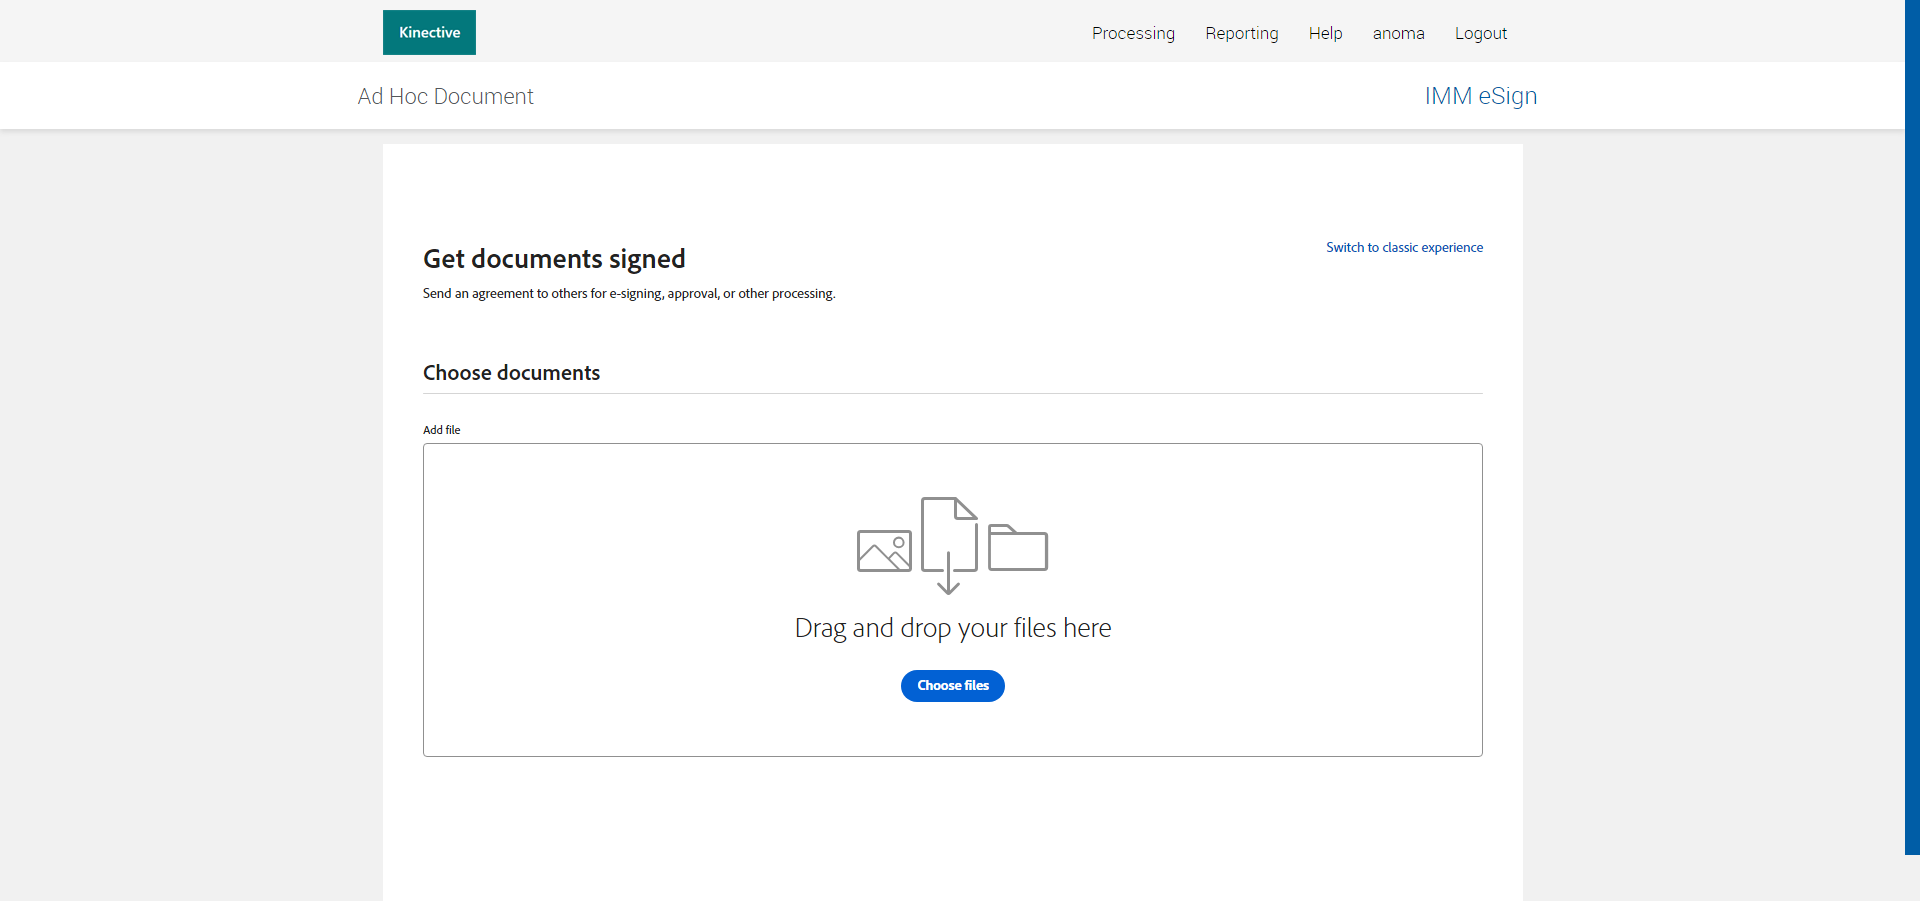Click the folder icon in drop zone
This screenshot has height=901, width=1920.
(x=1017, y=548)
